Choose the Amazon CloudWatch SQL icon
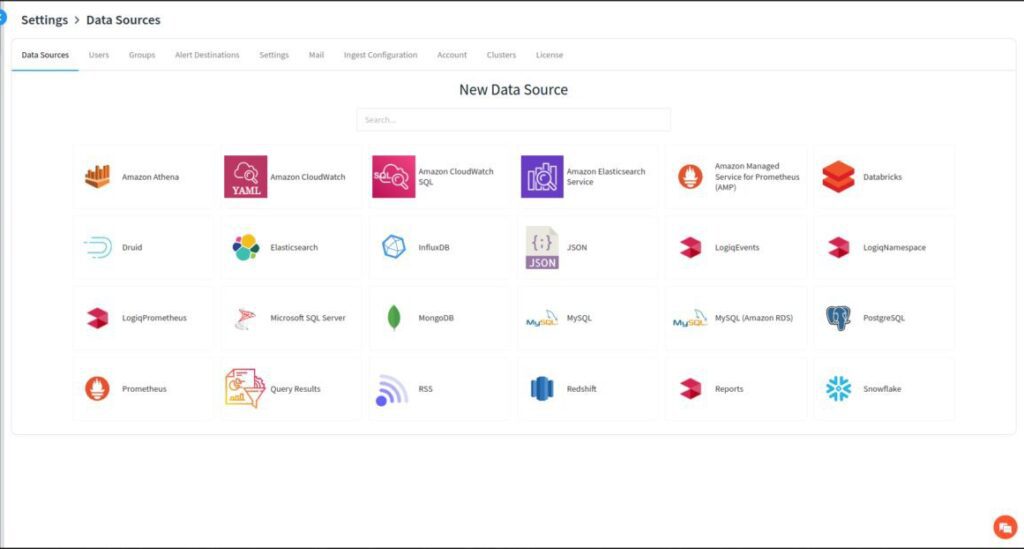This screenshot has height=549, width=1024. coord(394,176)
